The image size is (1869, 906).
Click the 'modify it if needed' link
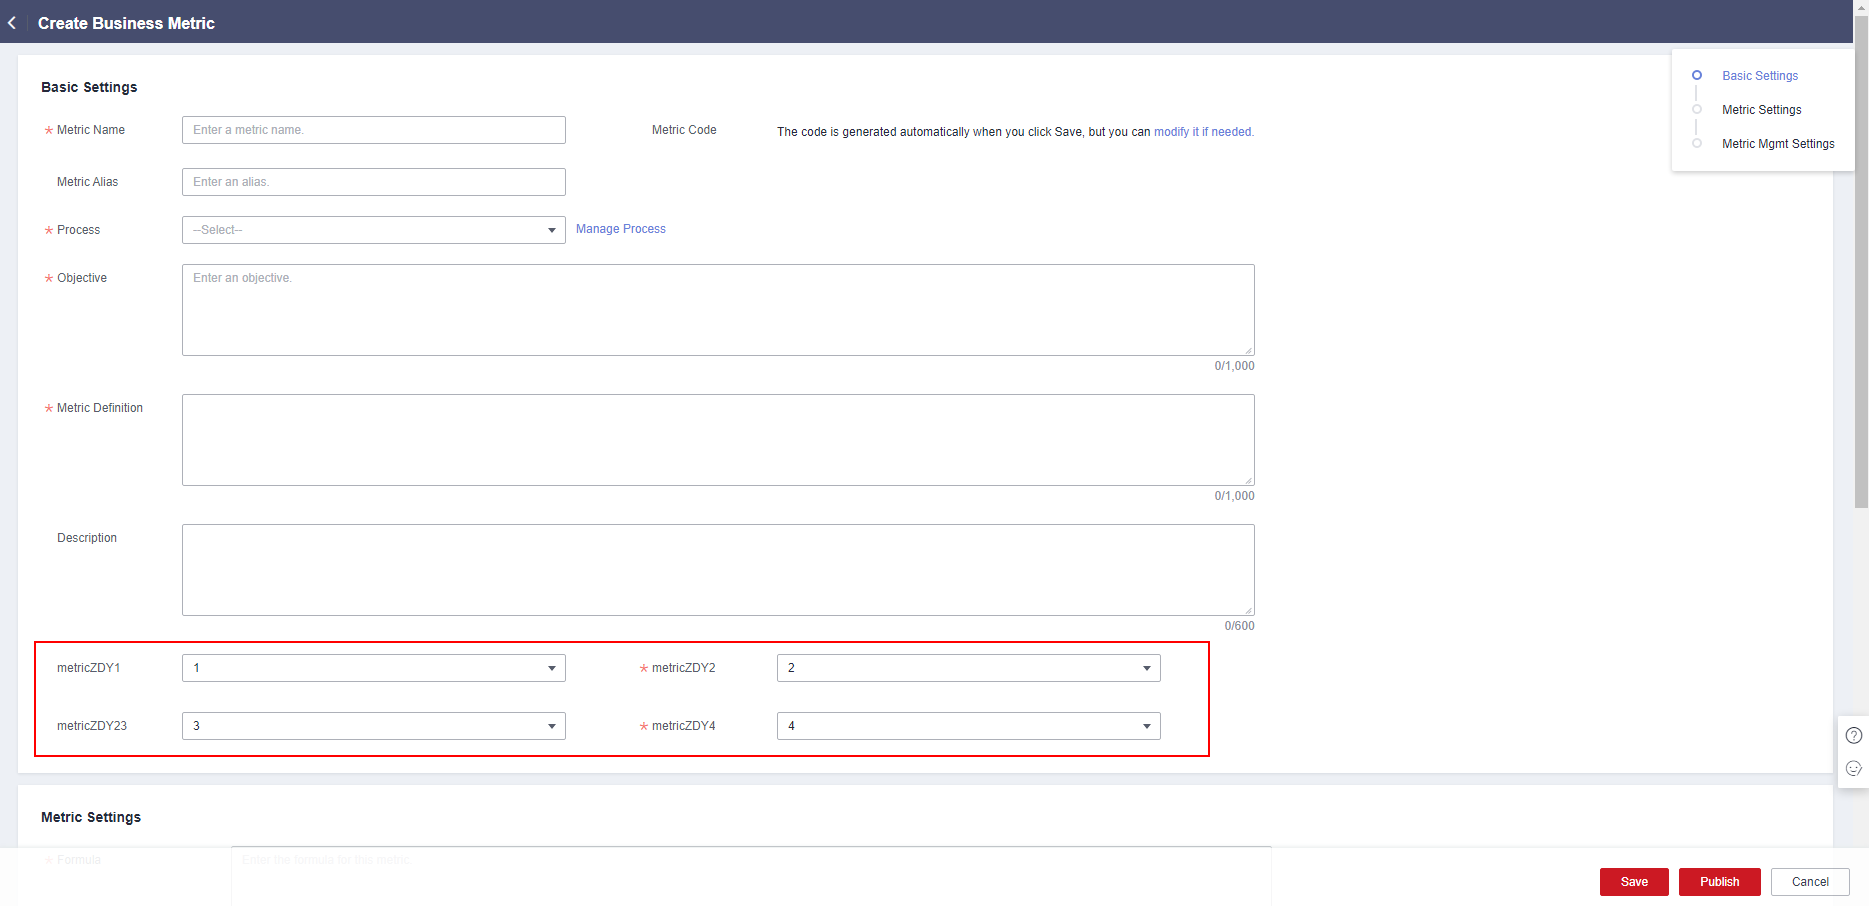1203,132
